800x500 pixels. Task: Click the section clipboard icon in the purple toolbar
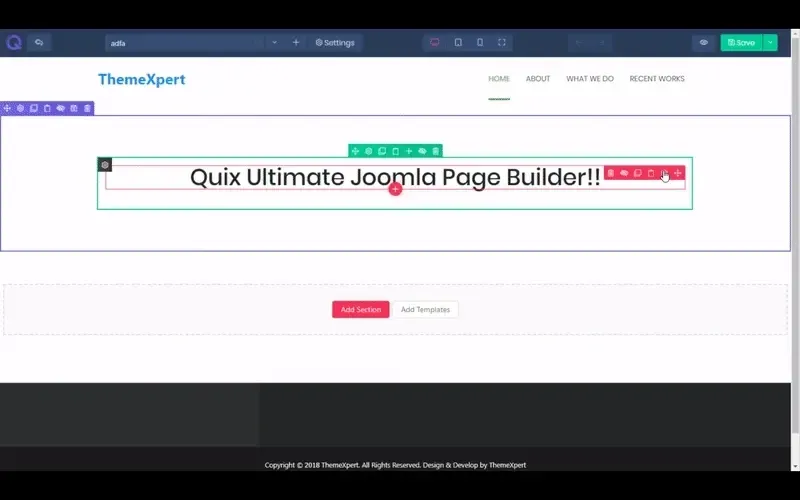point(47,108)
